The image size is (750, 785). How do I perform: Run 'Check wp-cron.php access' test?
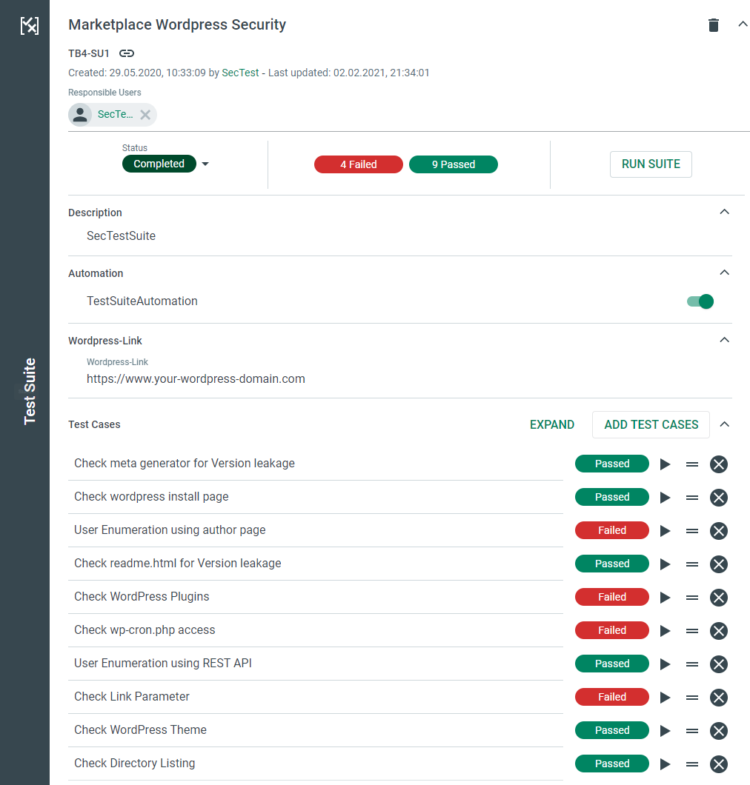665,631
